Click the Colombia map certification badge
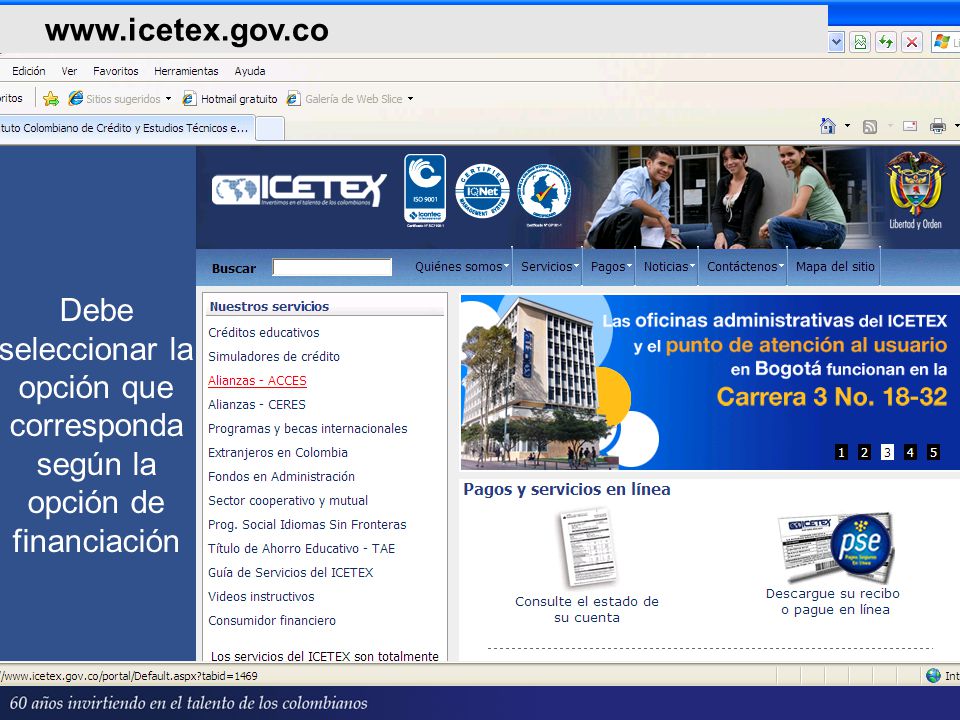 (x=544, y=193)
